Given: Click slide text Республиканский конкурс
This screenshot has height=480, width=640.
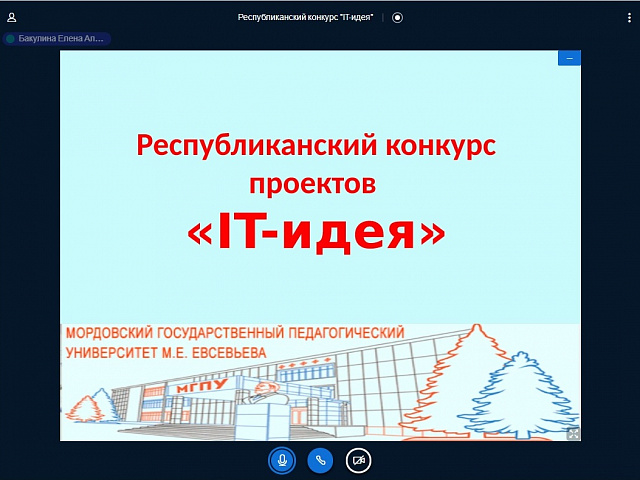Looking at the screenshot, I should click(x=316, y=145).
